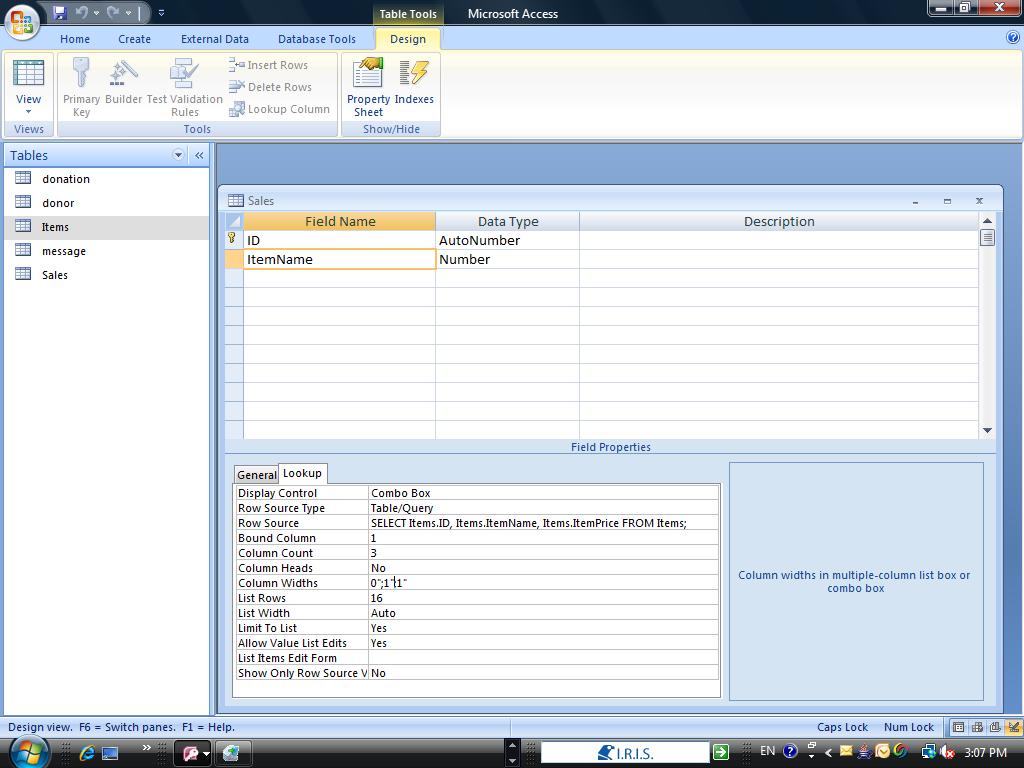Click the AutoNumber data type cell

pos(507,240)
